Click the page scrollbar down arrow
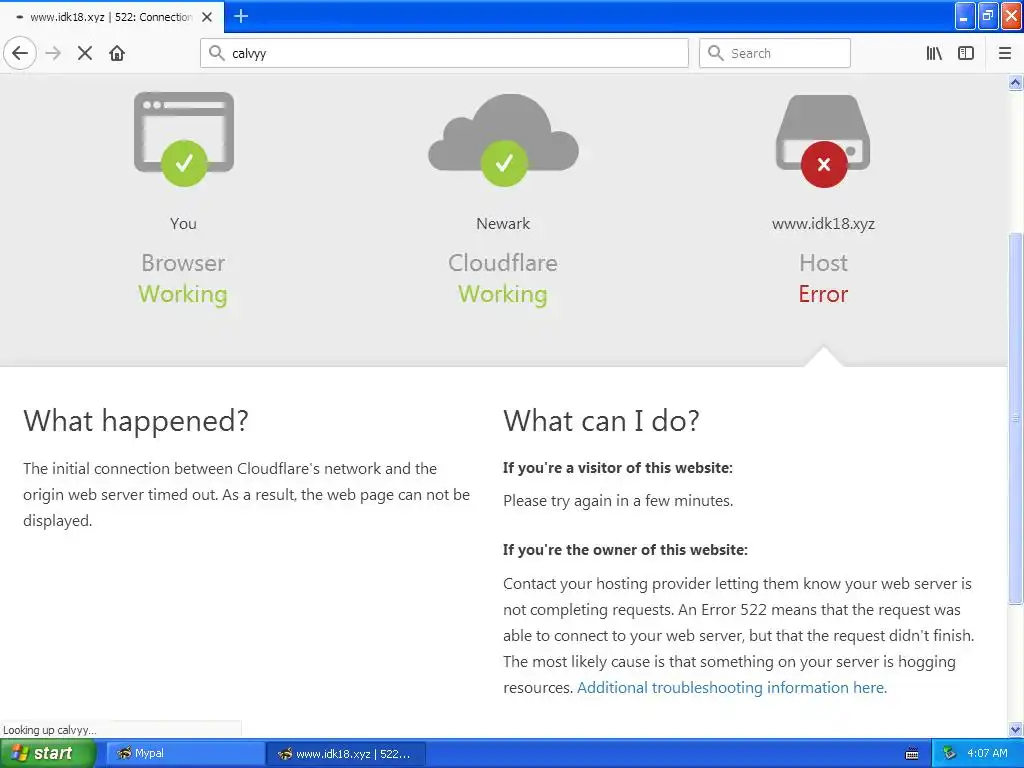The image size is (1024, 768). (1016, 729)
